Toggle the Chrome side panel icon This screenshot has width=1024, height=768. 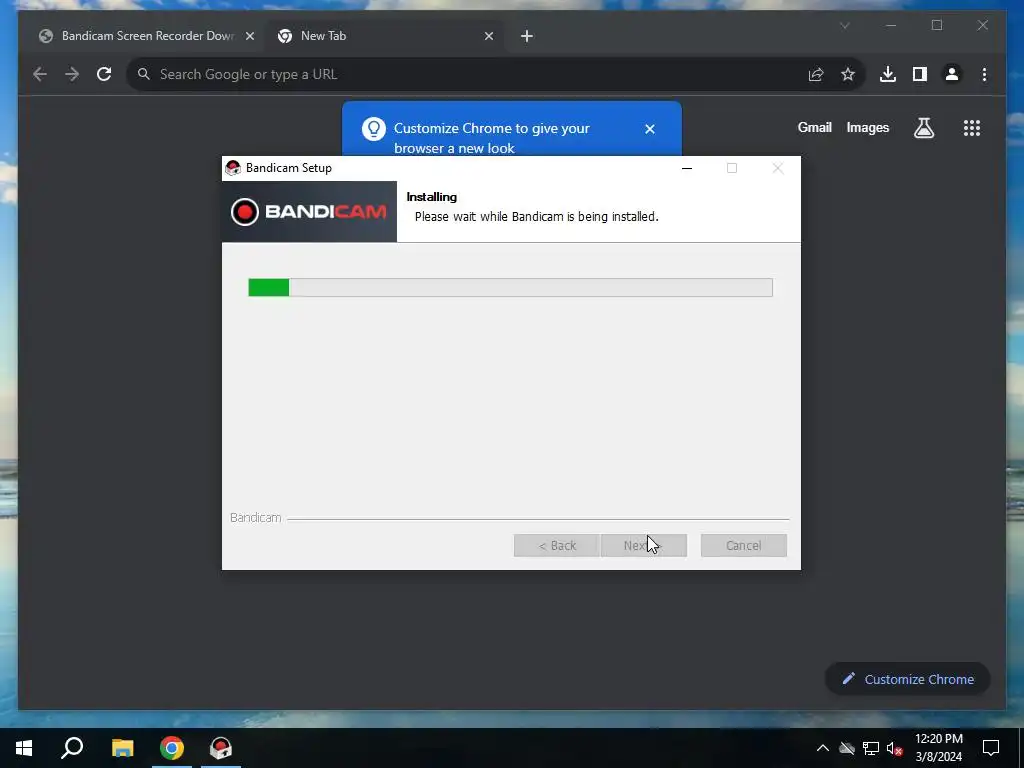tap(920, 74)
